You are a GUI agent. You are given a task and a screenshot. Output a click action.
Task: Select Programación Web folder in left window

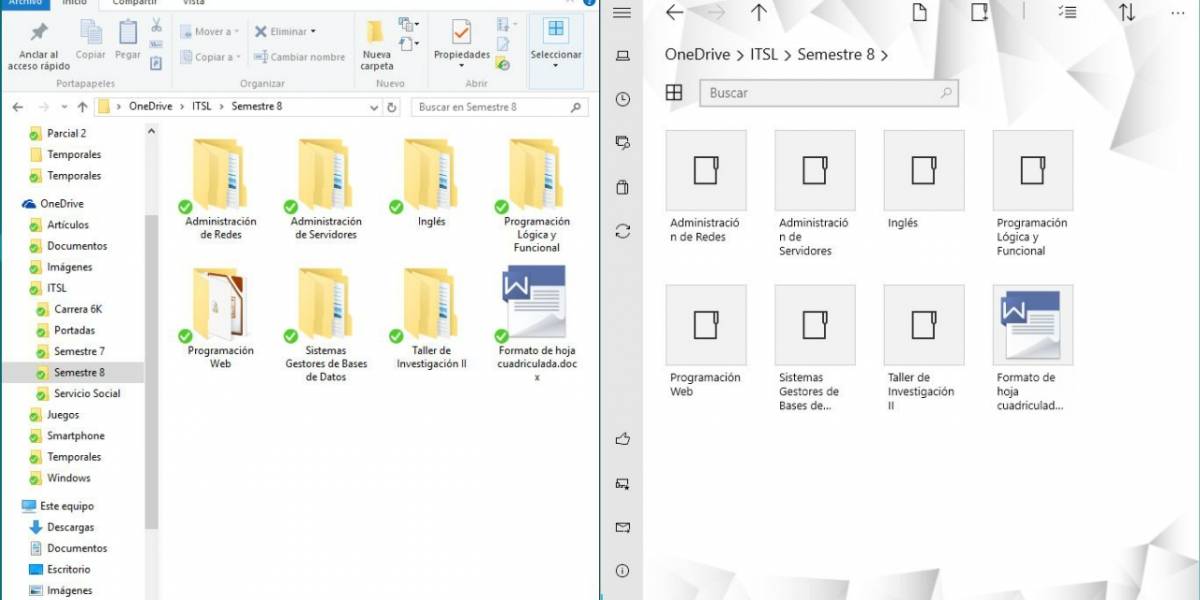point(221,320)
